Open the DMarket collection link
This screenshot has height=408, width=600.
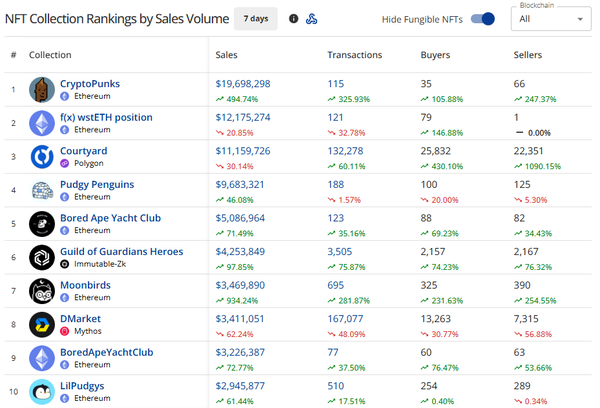(x=80, y=319)
